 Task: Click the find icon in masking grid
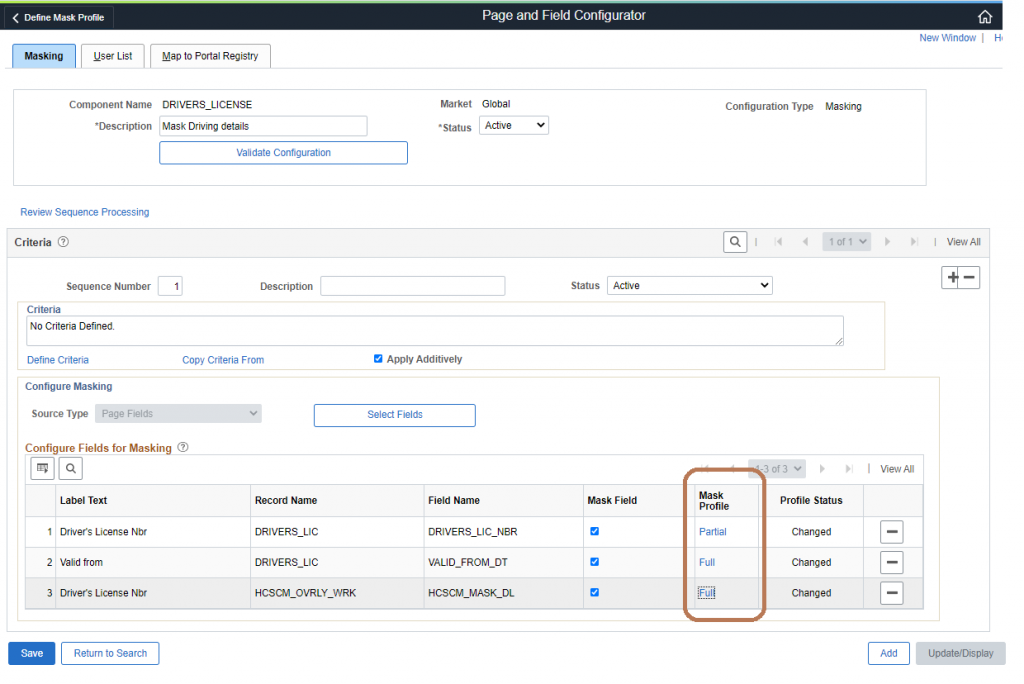(71, 468)
